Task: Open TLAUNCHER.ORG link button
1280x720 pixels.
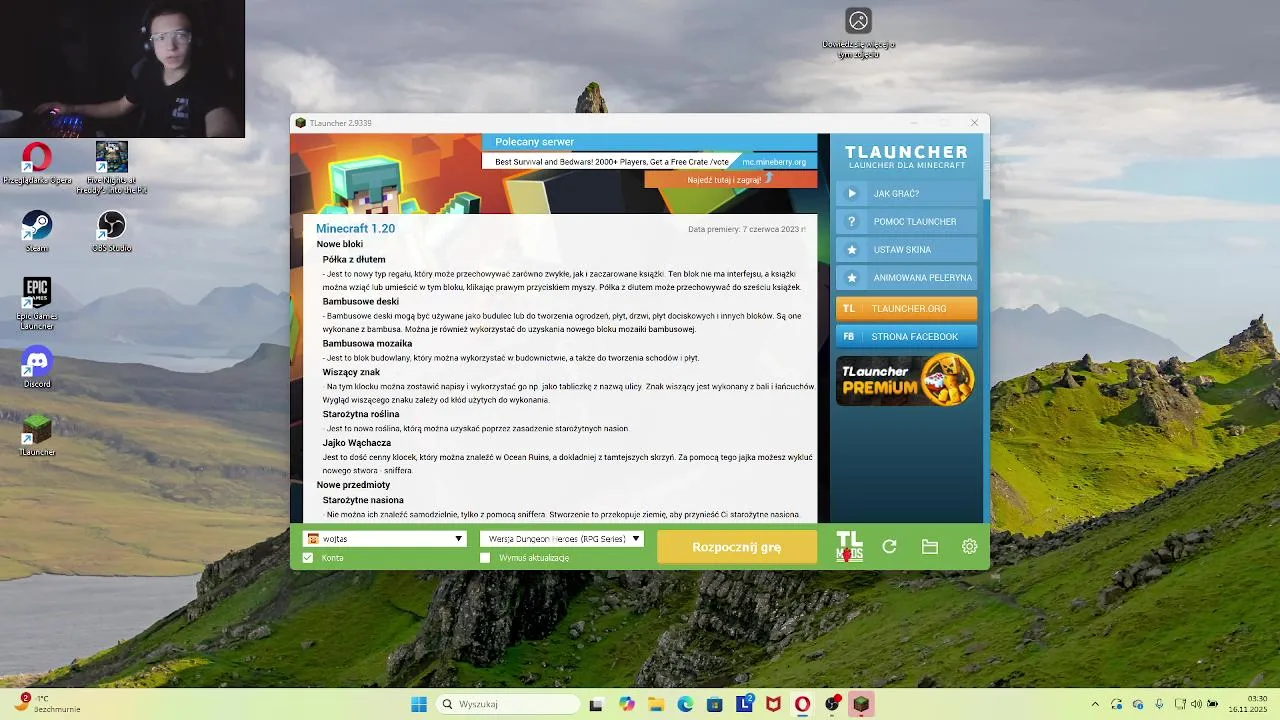Action: click(x=906, y=309)
